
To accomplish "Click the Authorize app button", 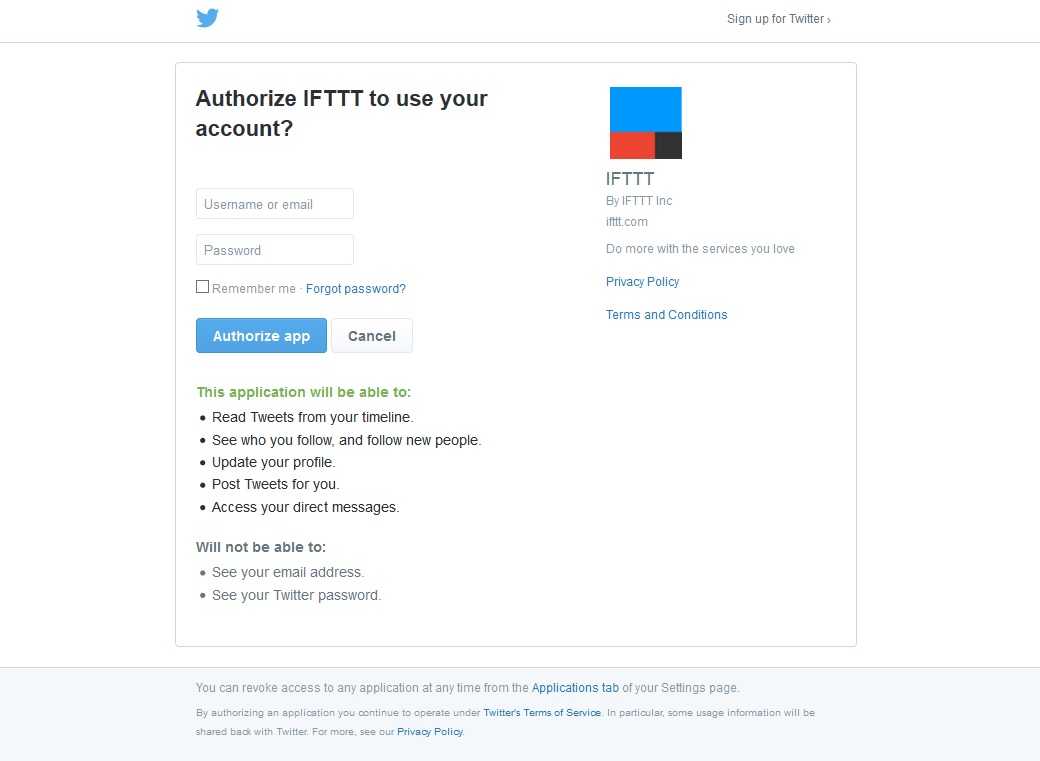I will click(261, 336).
